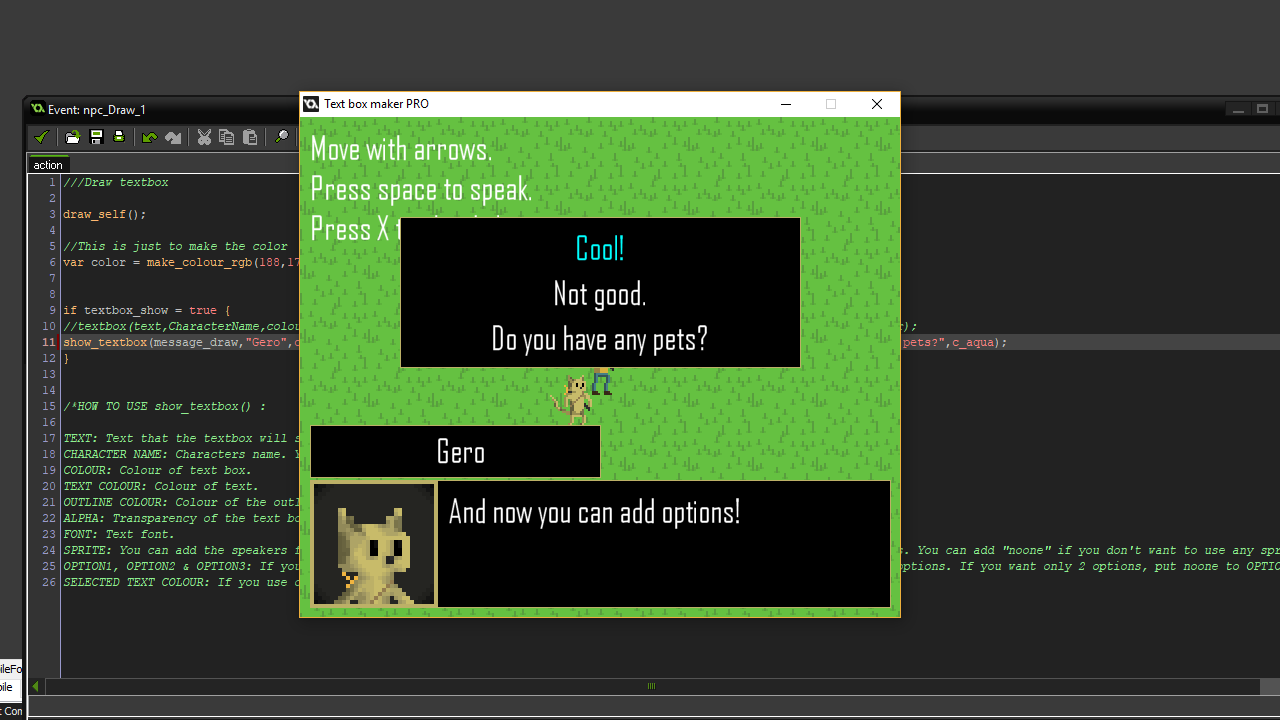
Task: Click Gero's portrait in the textbox
Action: tap(373, 543)
